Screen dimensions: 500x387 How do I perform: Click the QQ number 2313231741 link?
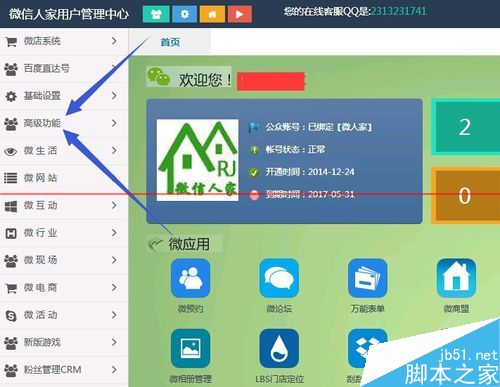point(398,11)
